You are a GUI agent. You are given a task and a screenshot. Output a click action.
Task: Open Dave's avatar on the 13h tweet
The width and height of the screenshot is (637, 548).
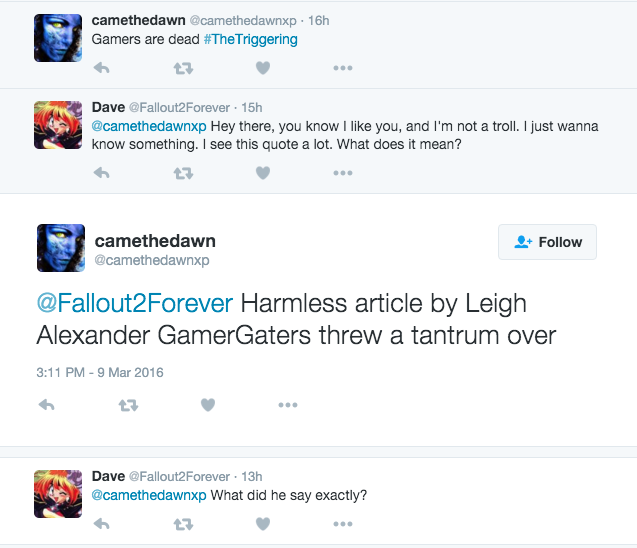click(x=58, y=494)
